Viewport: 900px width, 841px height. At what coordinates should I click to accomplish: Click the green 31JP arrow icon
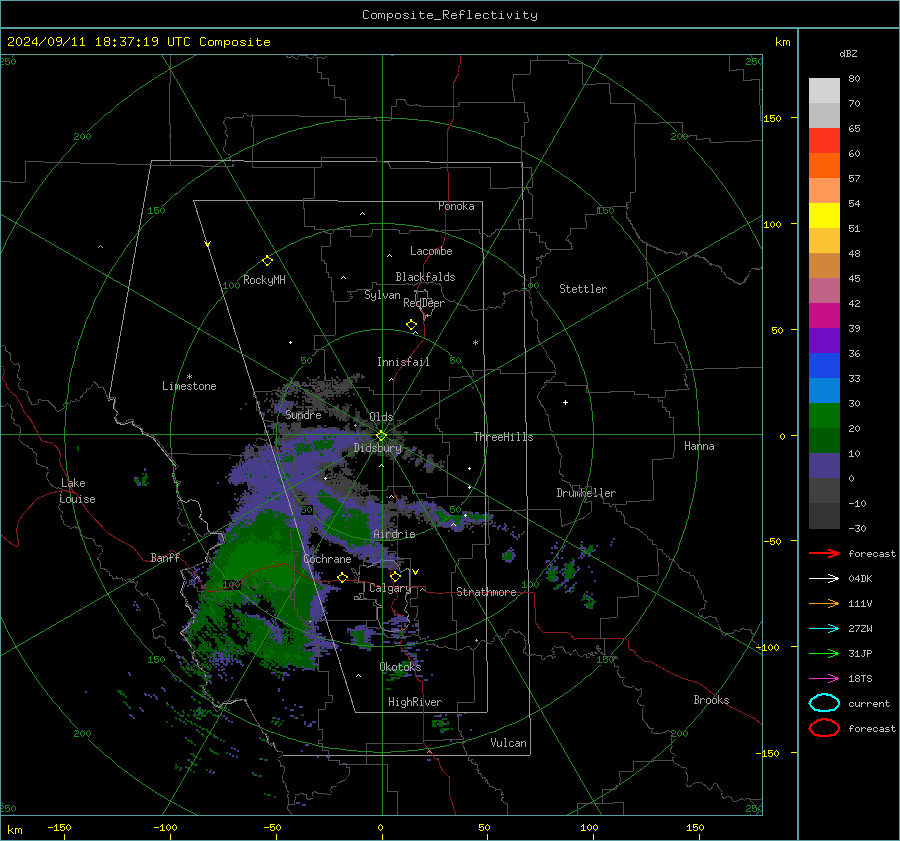point(824,653)
